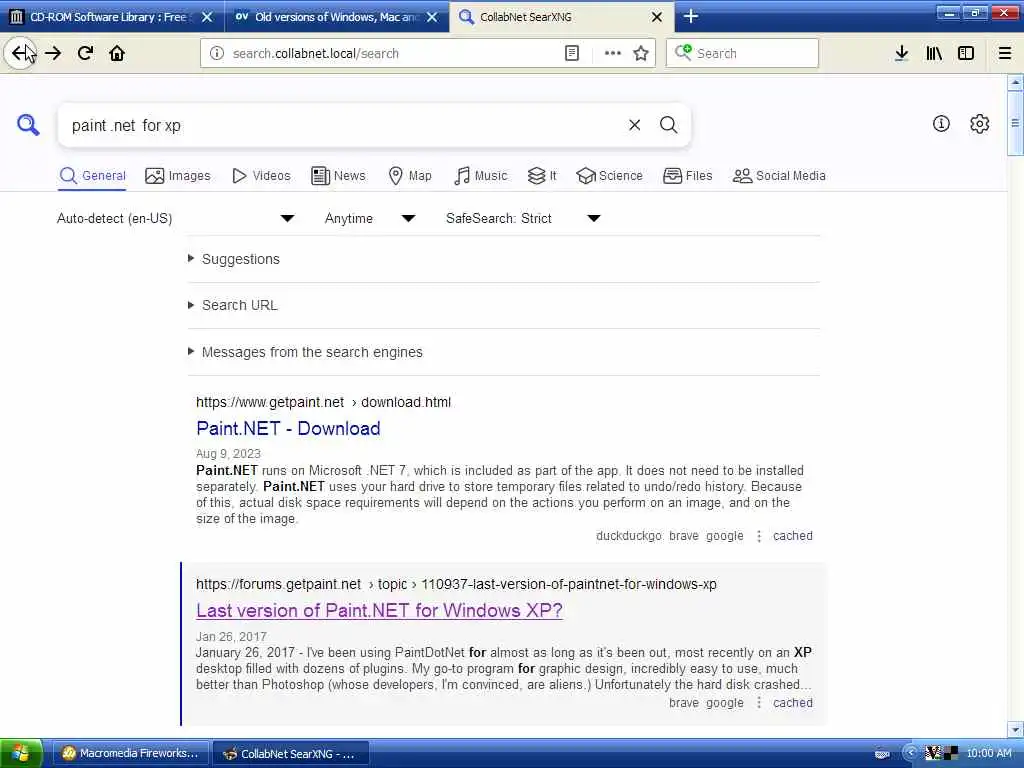Open cached copy of Paint.NET Download result
The height and width of the screenshot is (768, 1024).
[x=793, y=536]
